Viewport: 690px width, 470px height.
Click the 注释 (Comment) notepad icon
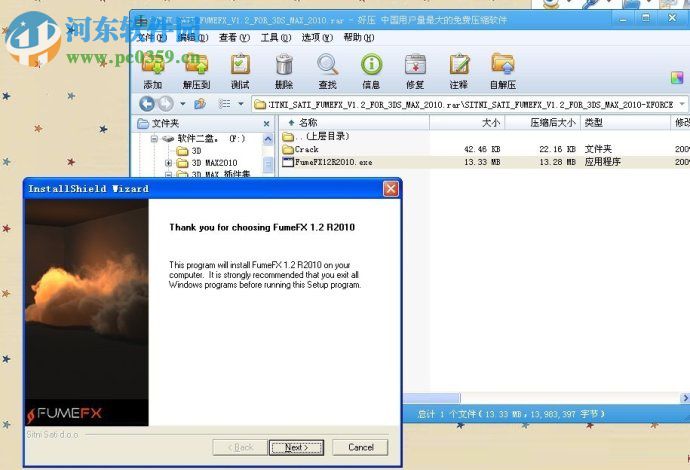tap(459, 64)
